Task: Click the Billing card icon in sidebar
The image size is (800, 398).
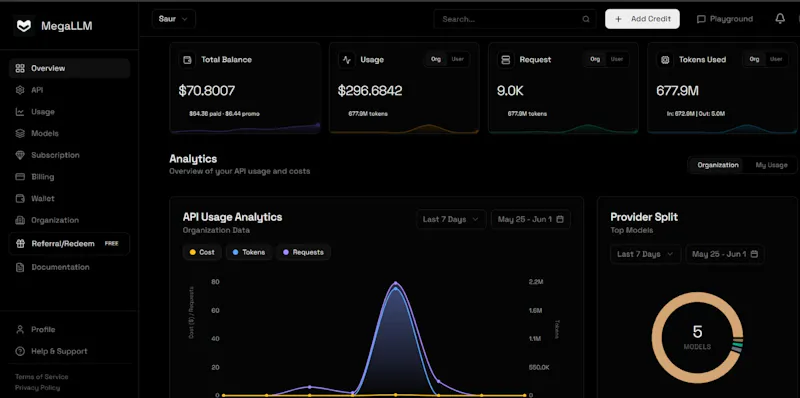Action: (x=20, y=177)
